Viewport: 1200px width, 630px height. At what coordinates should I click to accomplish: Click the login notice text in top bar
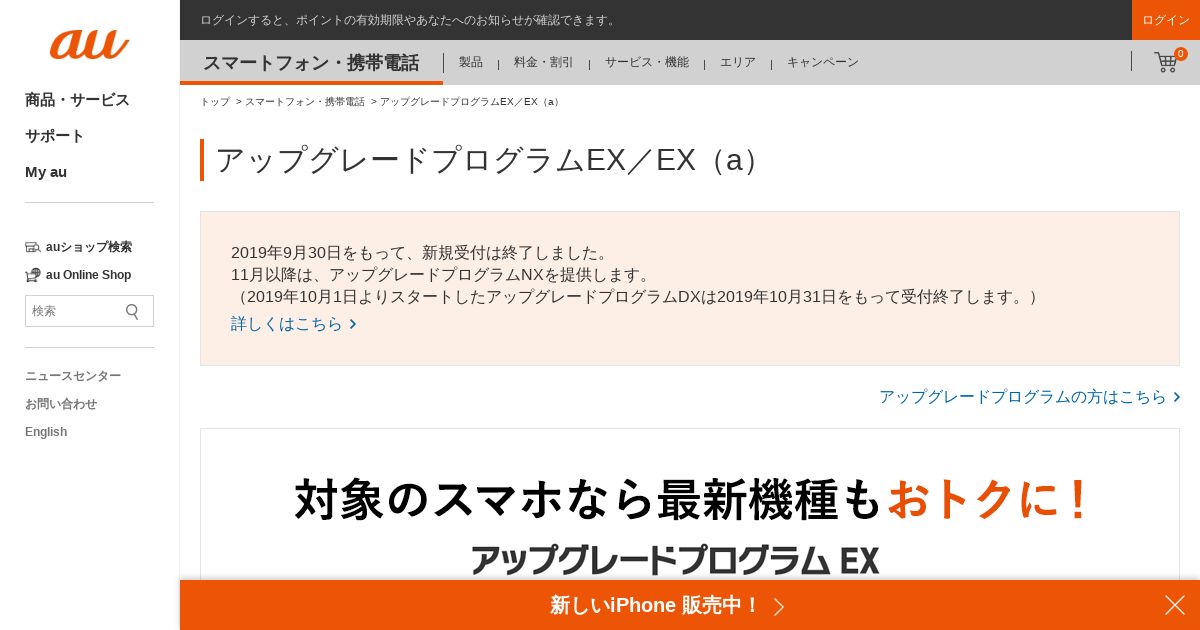409,20
